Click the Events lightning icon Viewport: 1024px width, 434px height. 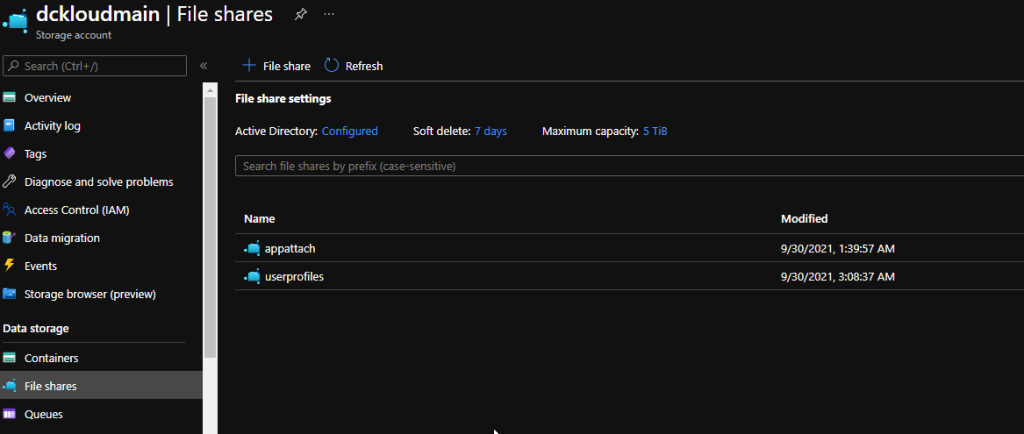pos(8,266)
